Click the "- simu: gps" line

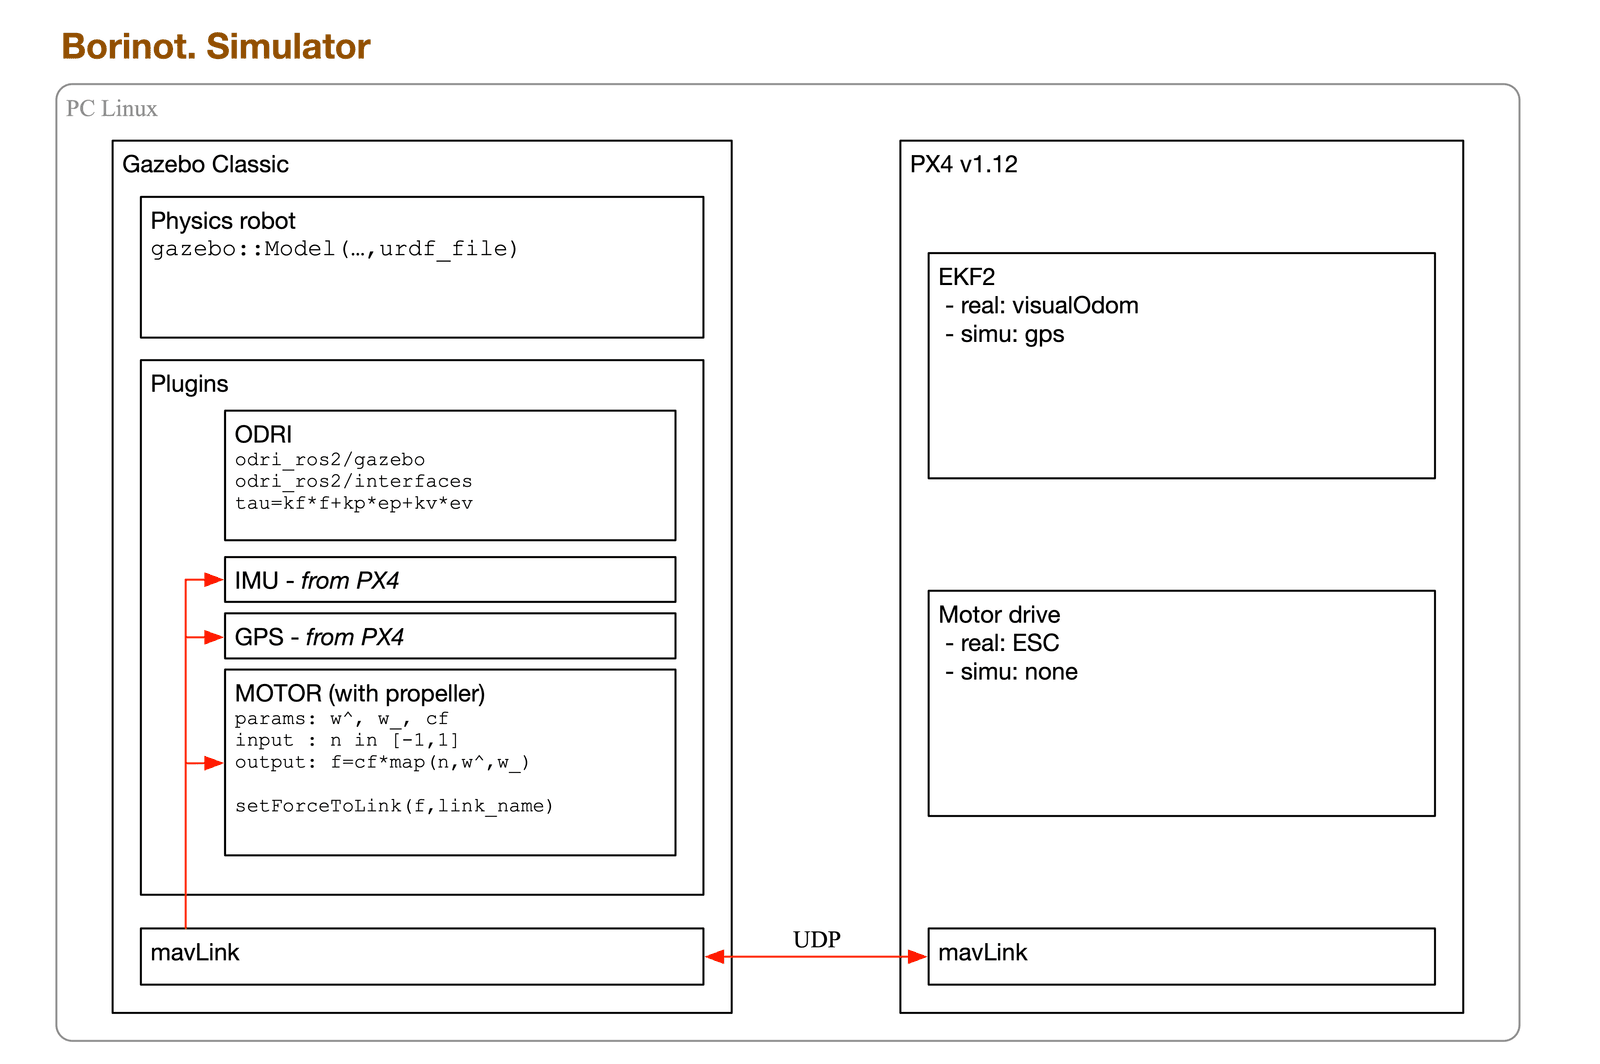[1003, 334]
